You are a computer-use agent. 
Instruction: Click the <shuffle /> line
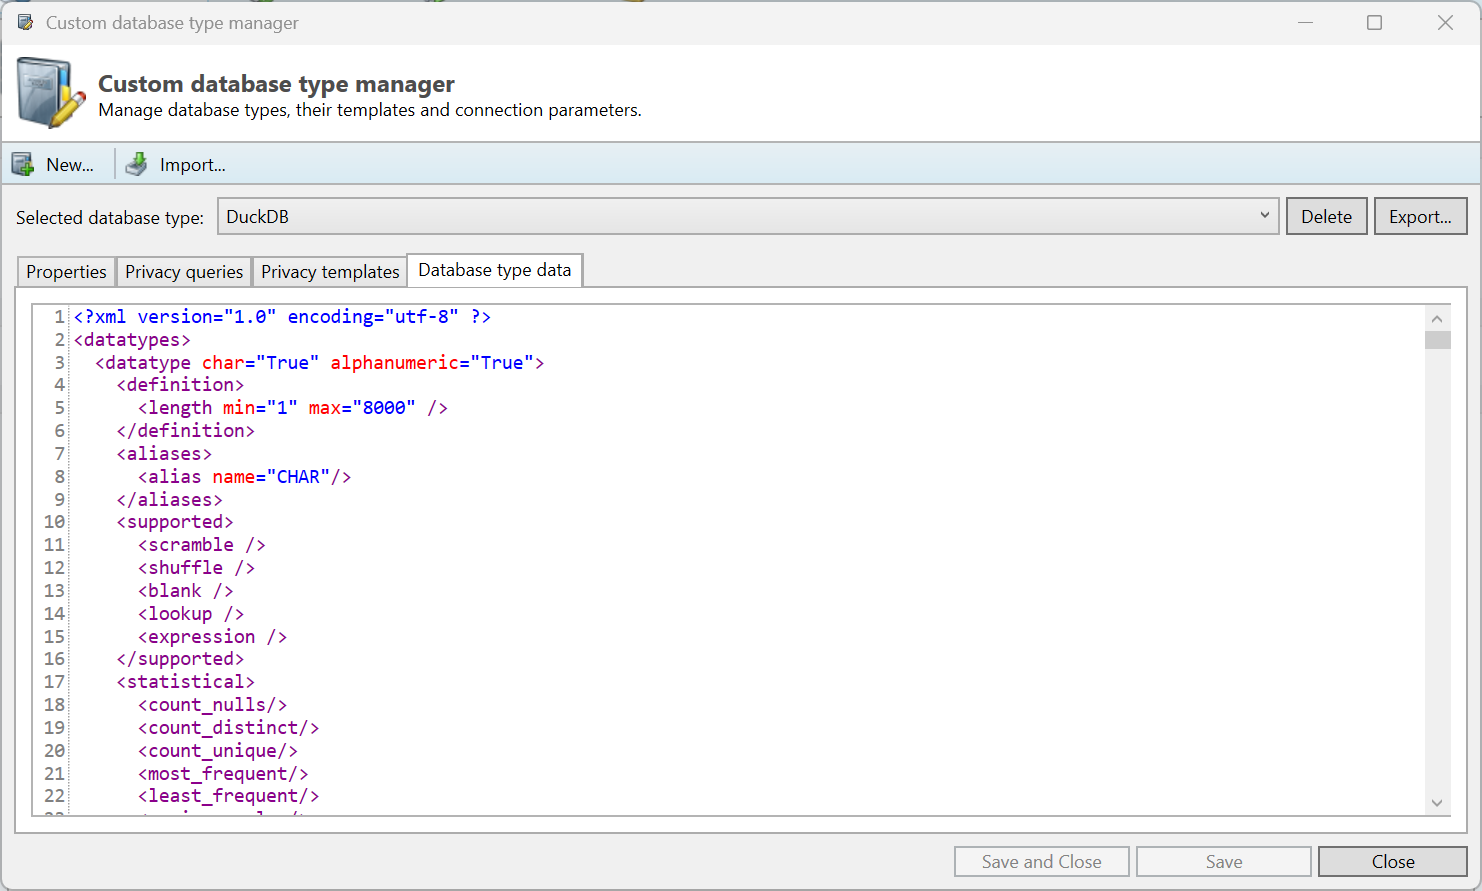click(x=197, y=568)
